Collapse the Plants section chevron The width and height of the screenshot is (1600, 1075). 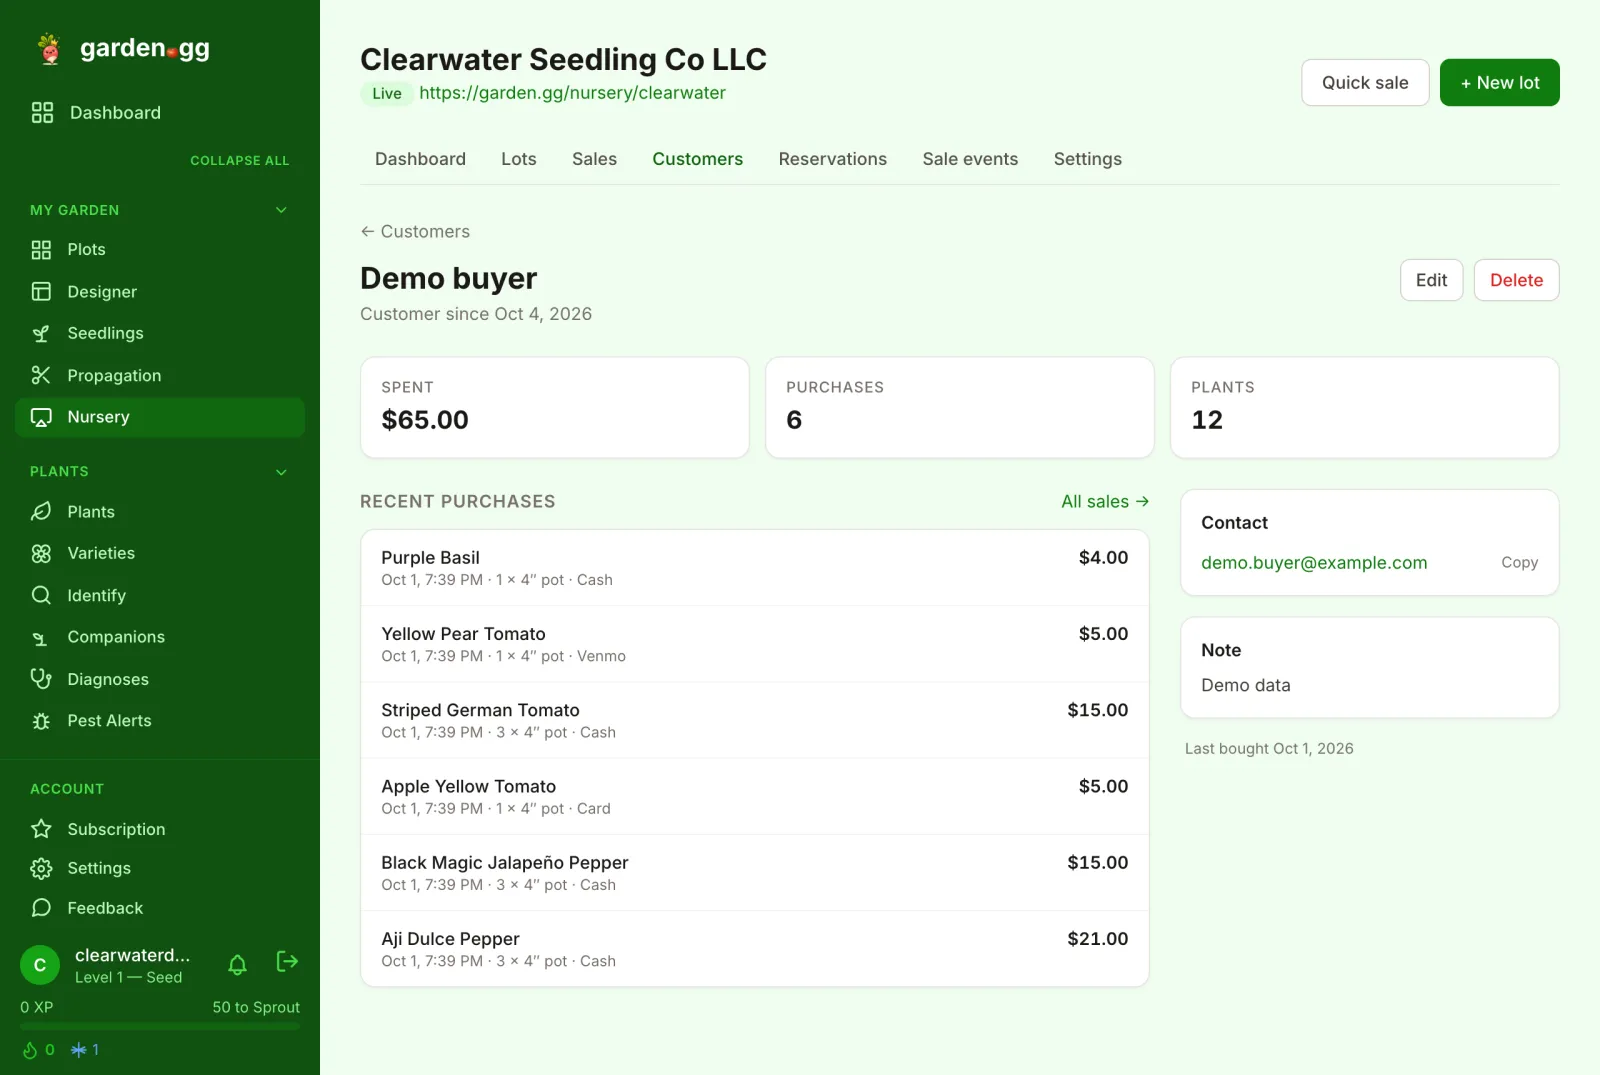[281, 472]
